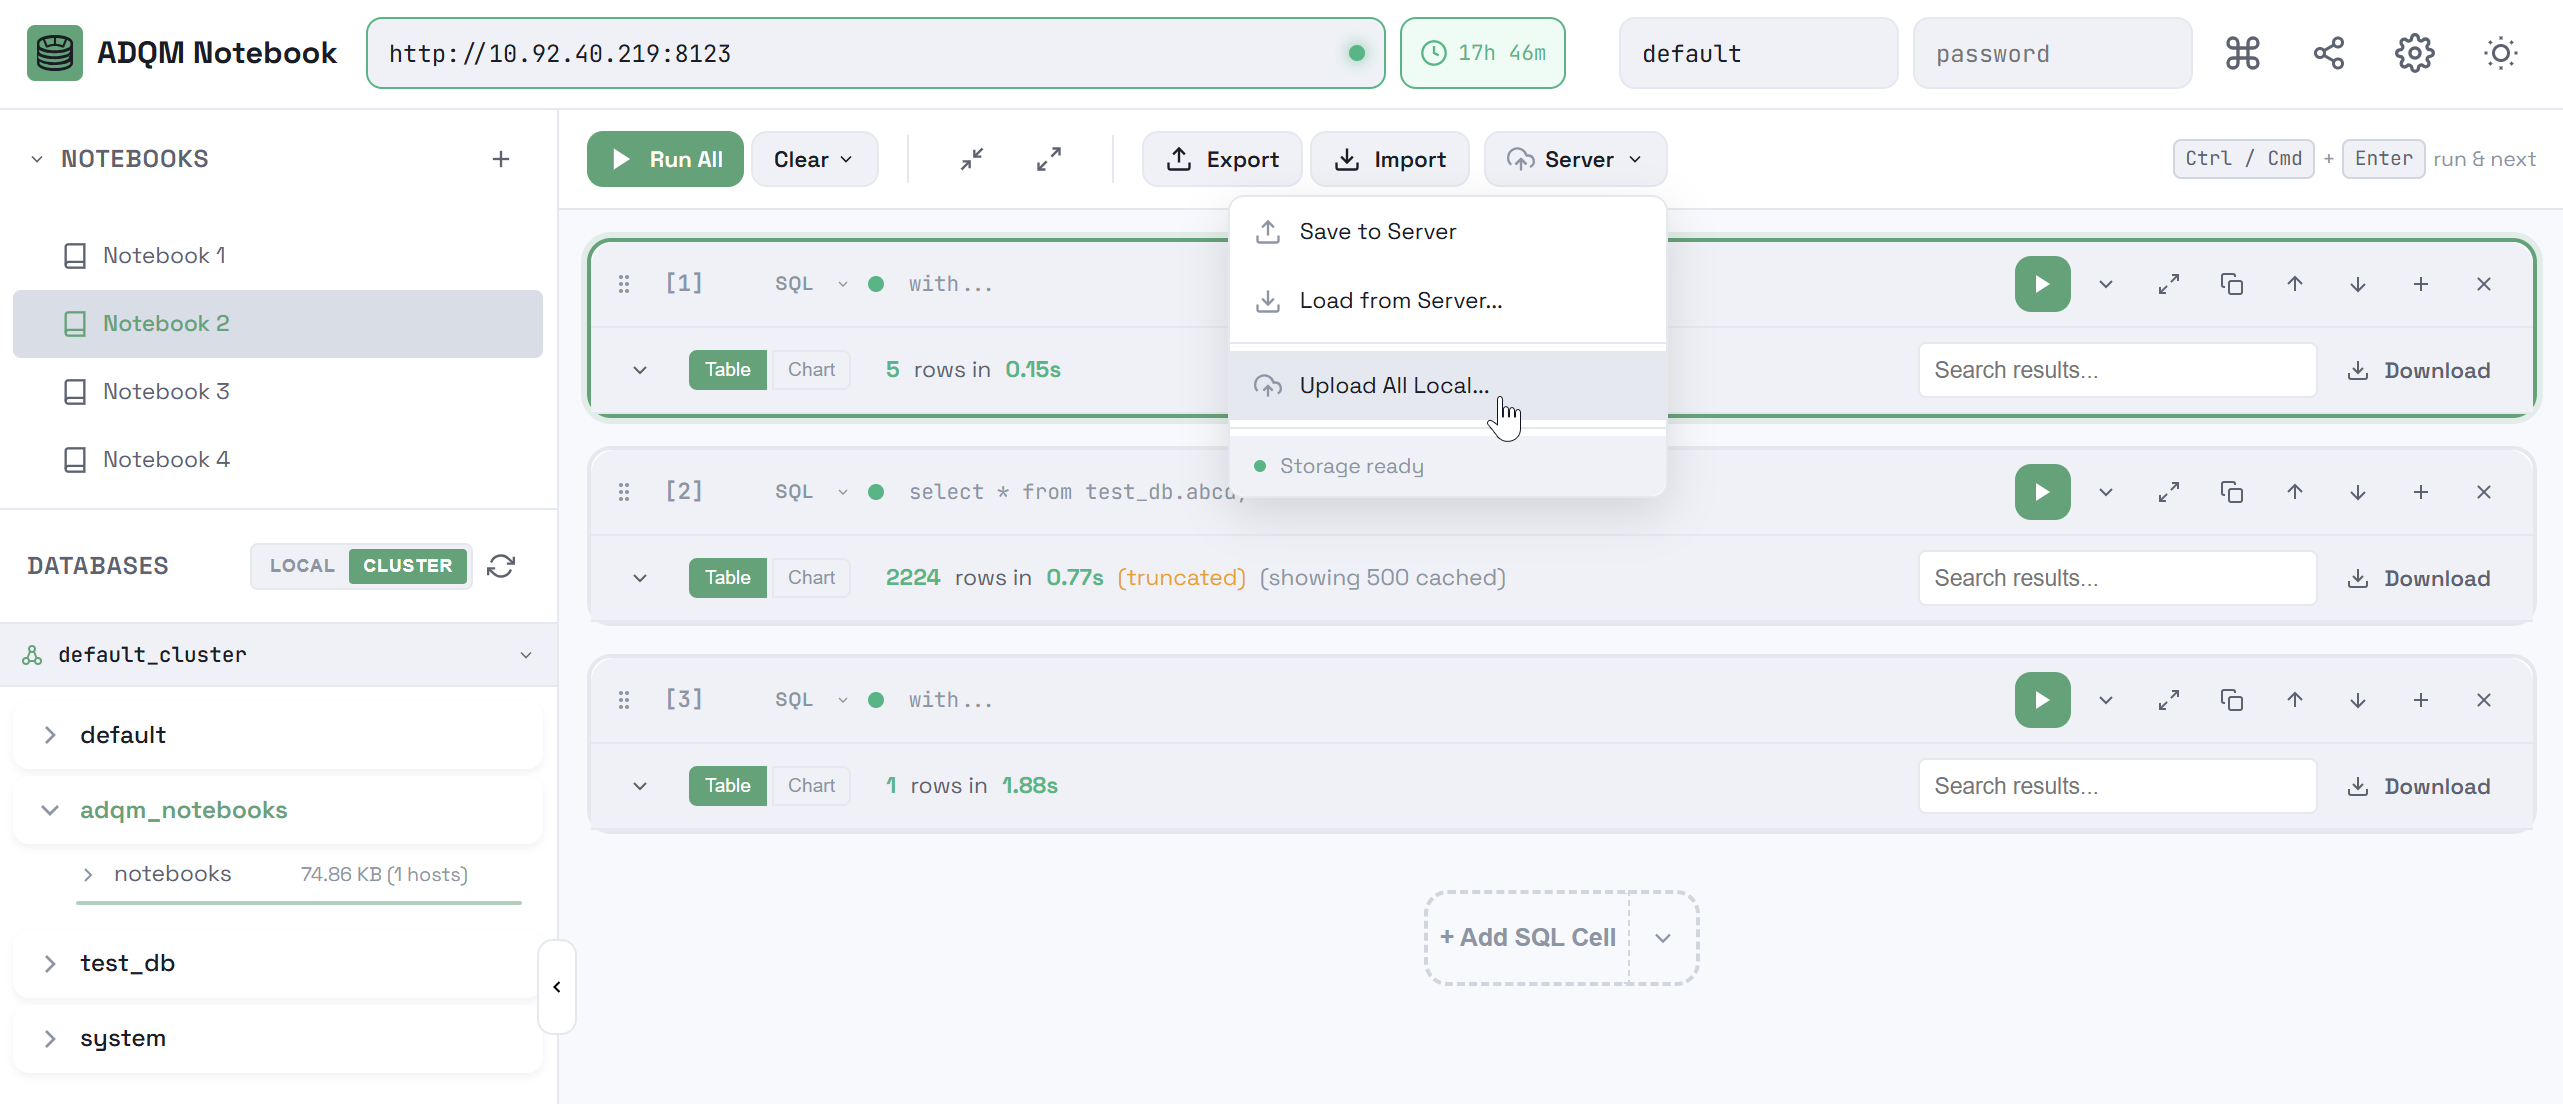Open settings gear icon
Viewport: 2563px width, 1104px height.
pyautogui.click(x=2414, y=53)
